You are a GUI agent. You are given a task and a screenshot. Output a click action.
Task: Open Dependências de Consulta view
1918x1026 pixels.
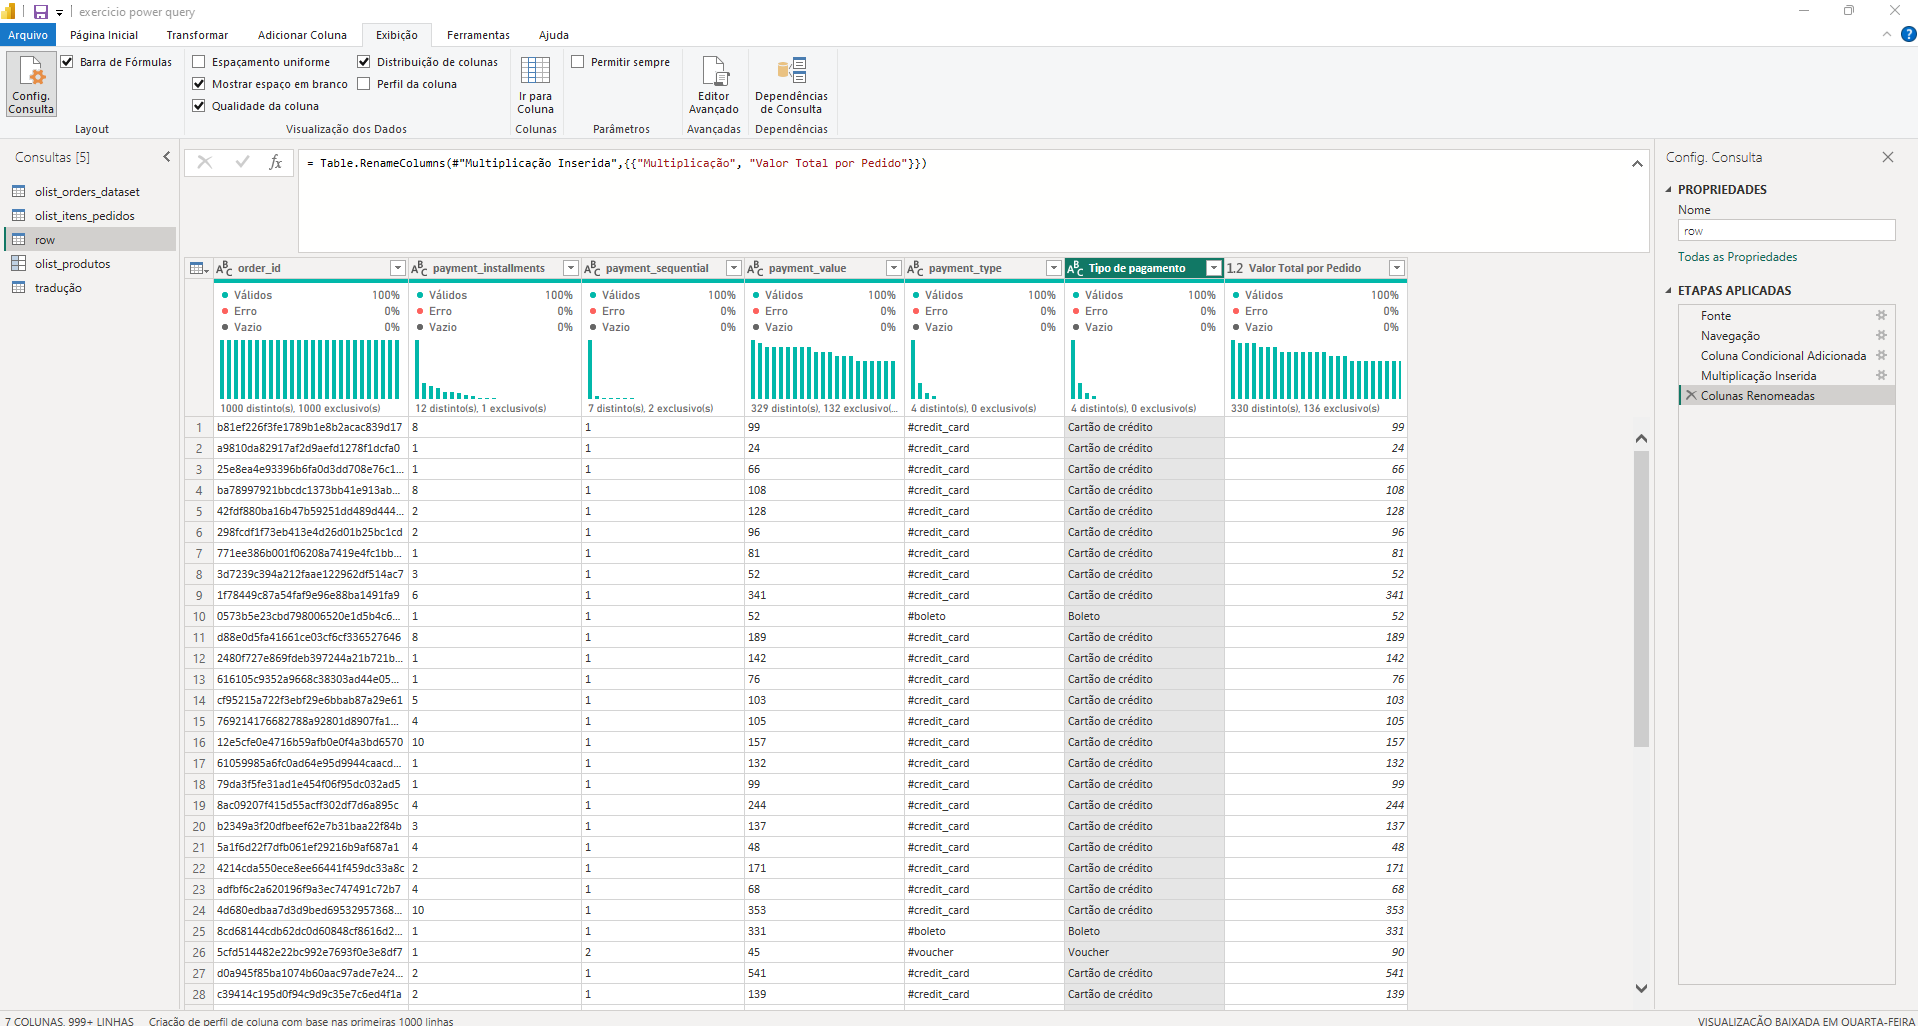coord(791,84)
